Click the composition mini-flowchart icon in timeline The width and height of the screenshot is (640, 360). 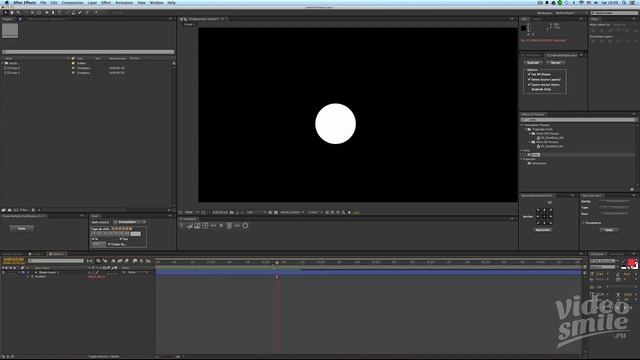[x=90, y=261]
